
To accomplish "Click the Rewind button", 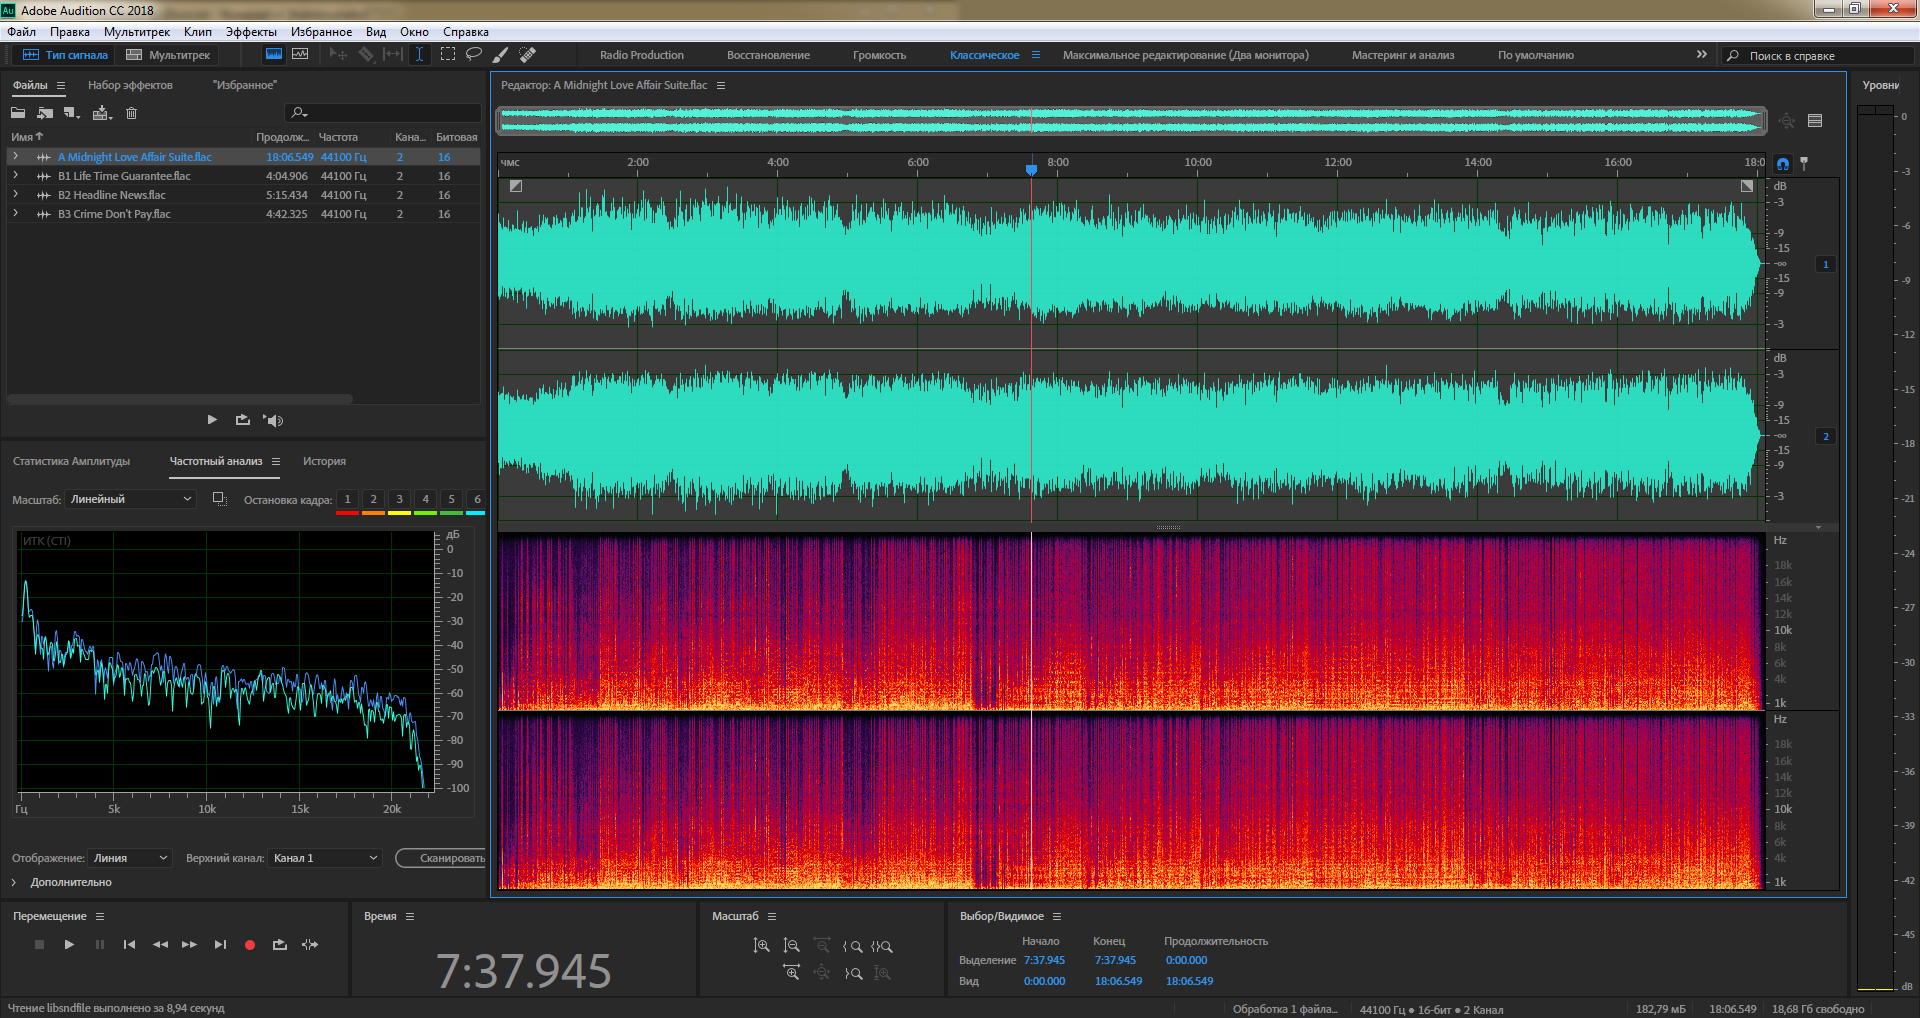I will pos(160,945).
